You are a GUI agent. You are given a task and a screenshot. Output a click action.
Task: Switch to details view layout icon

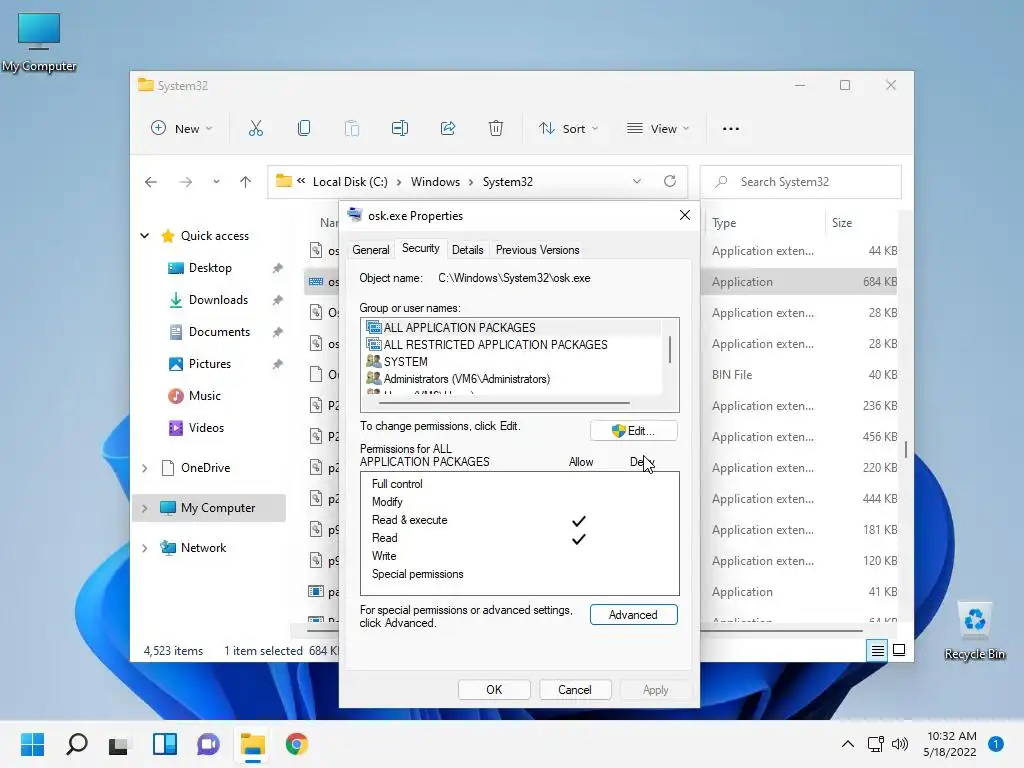point(878,650)
